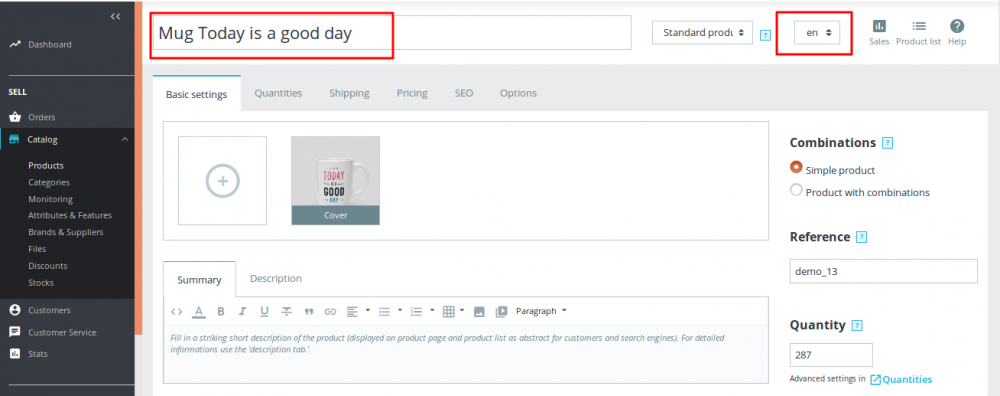Switch to the Basic settings tab
The height and width of the screenshot is (396, 1000).
pyautogui.click(x=196, y=94)
